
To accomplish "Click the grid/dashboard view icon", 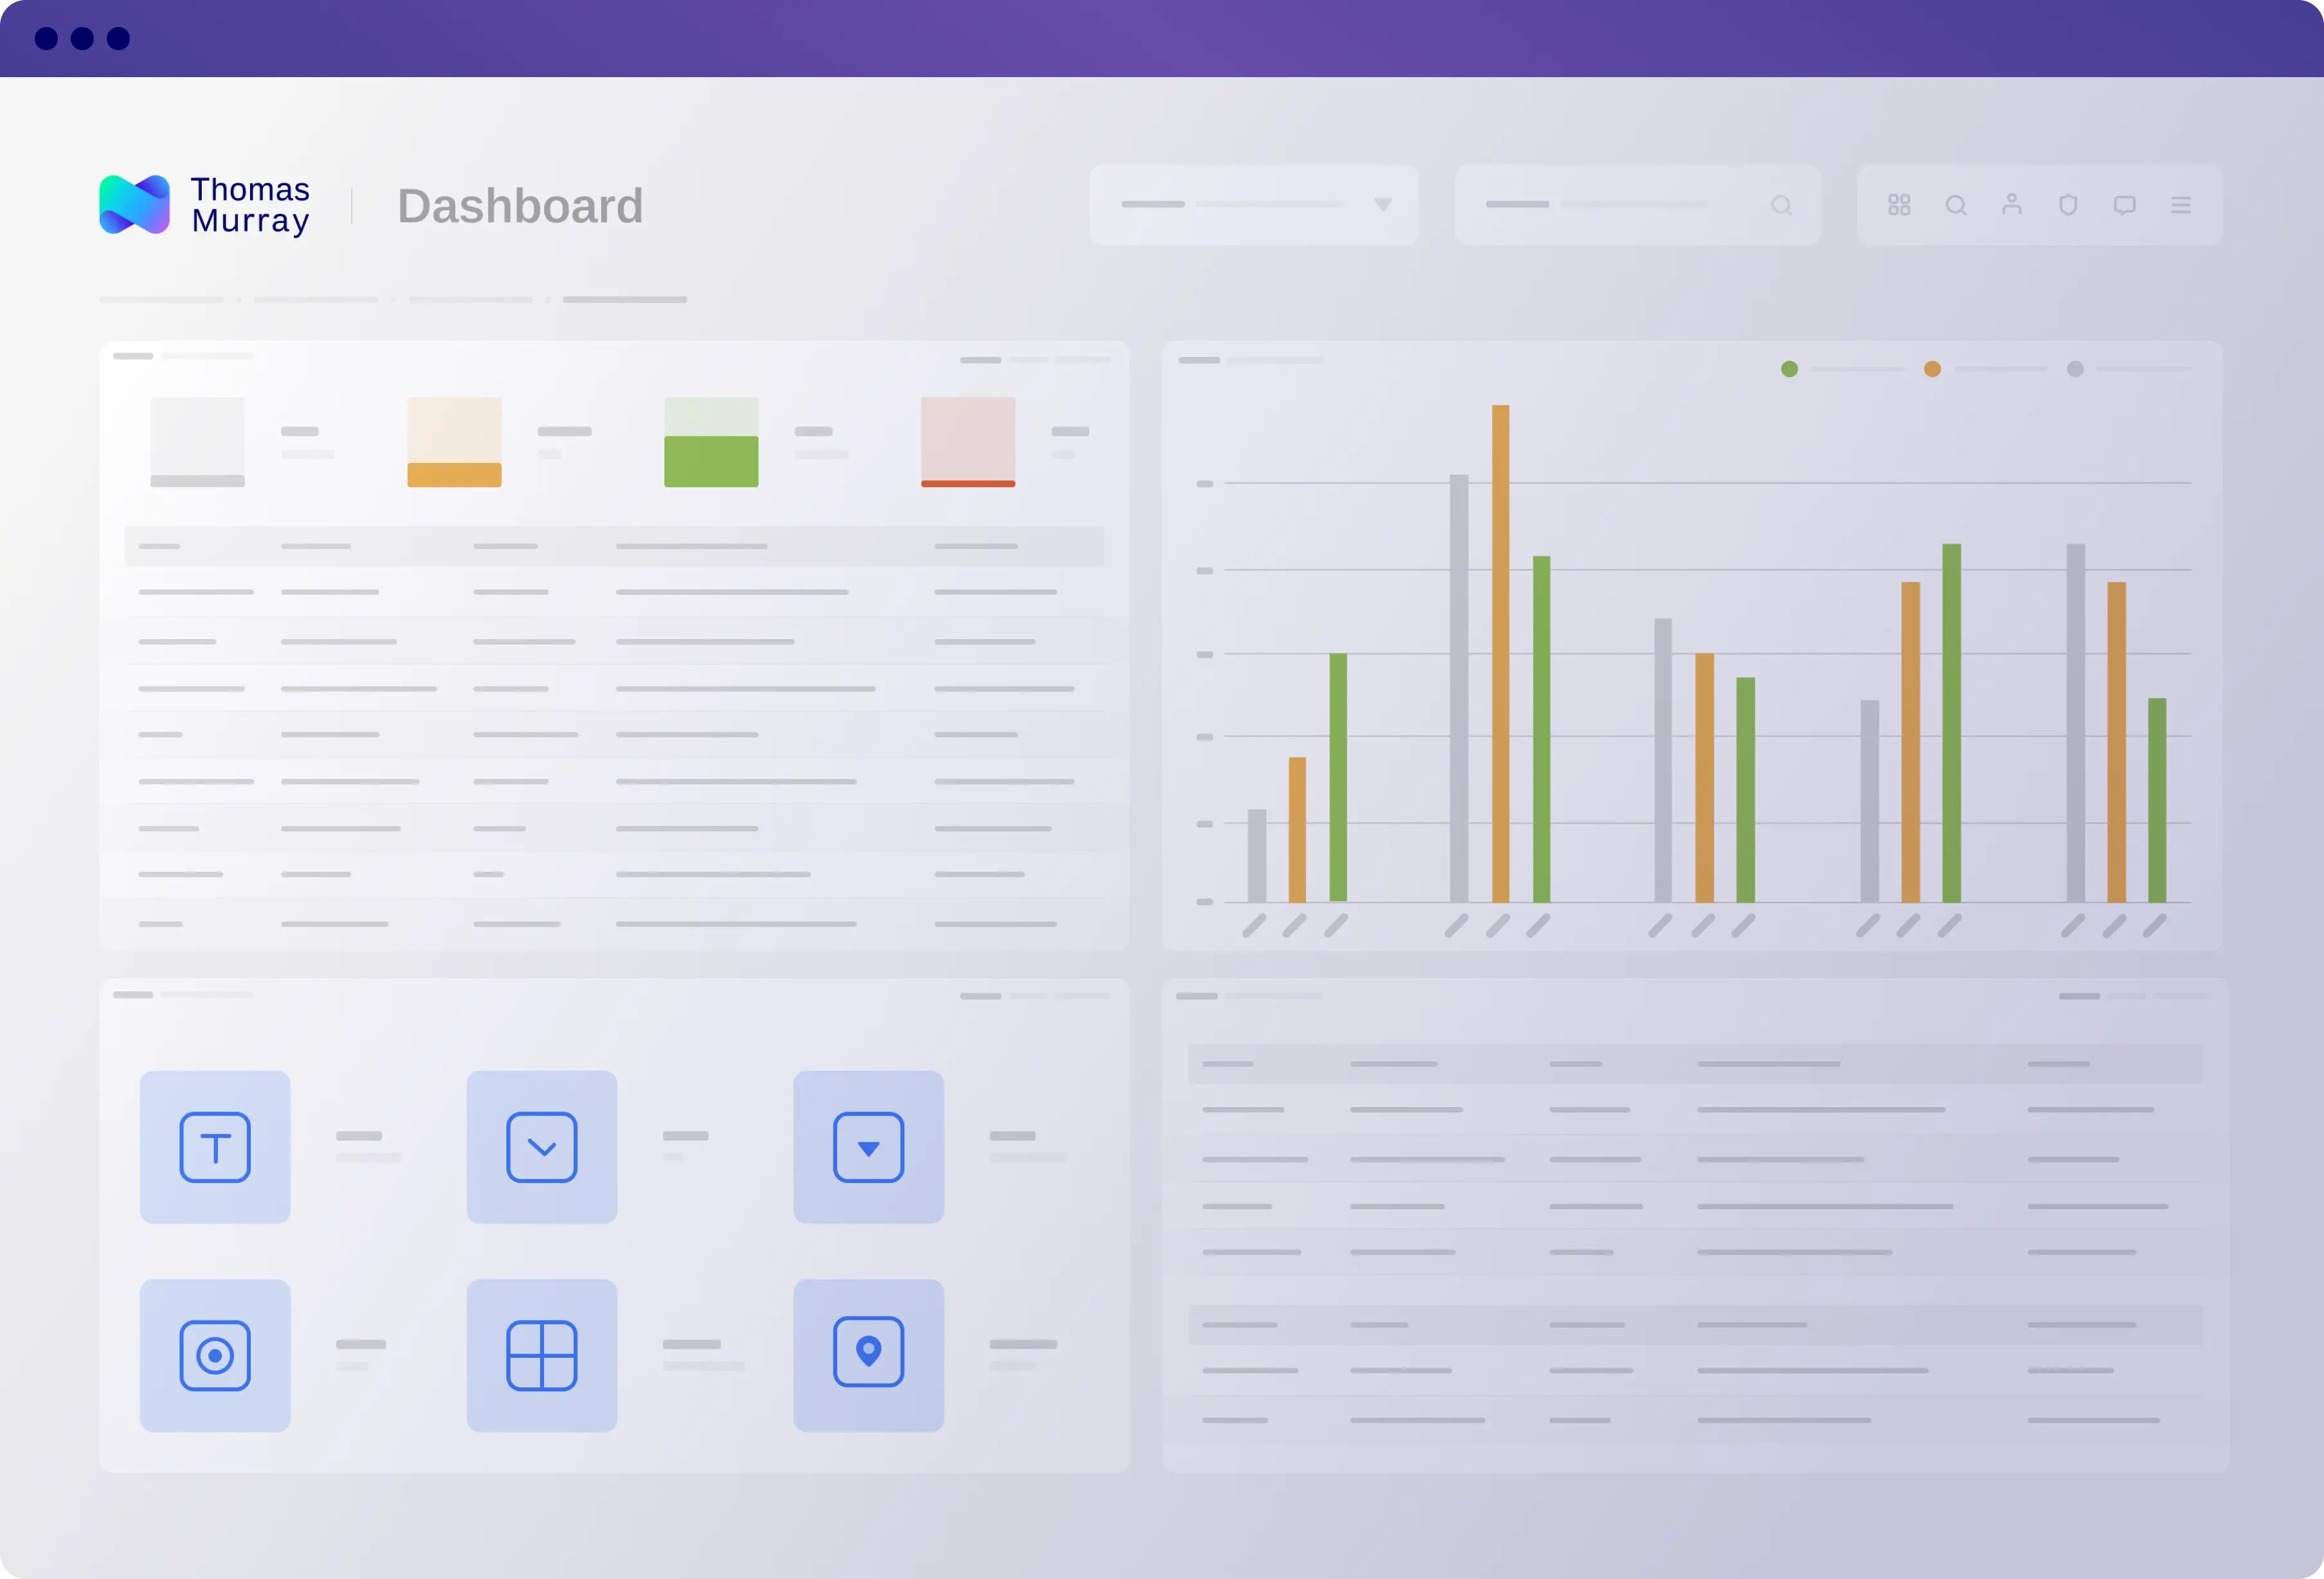I will pyautogui.click(x=1900, y=206).
